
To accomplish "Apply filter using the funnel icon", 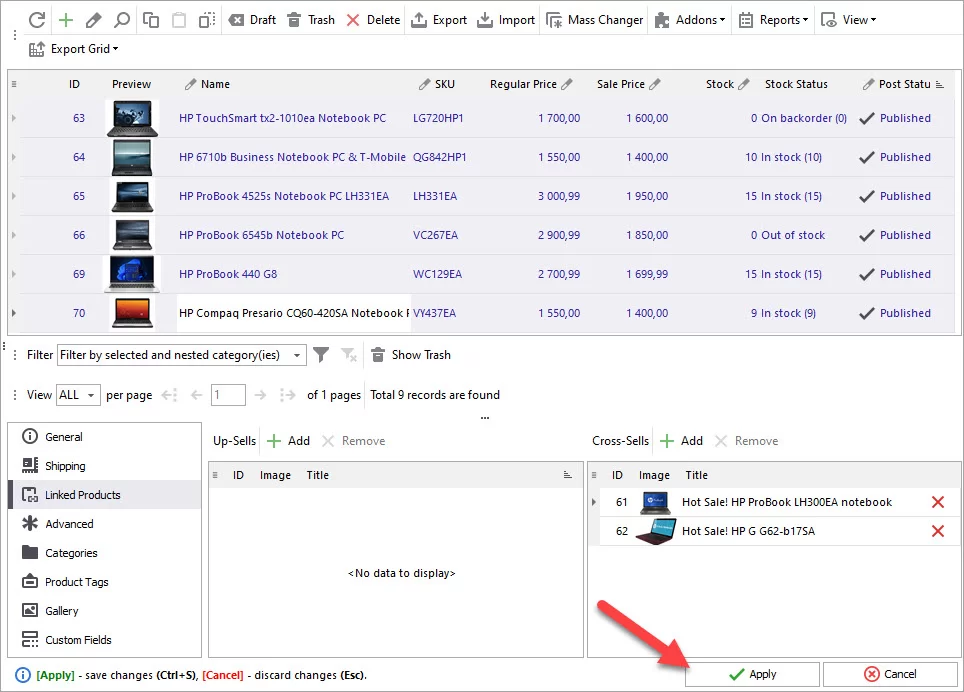I will click(321, 355).
